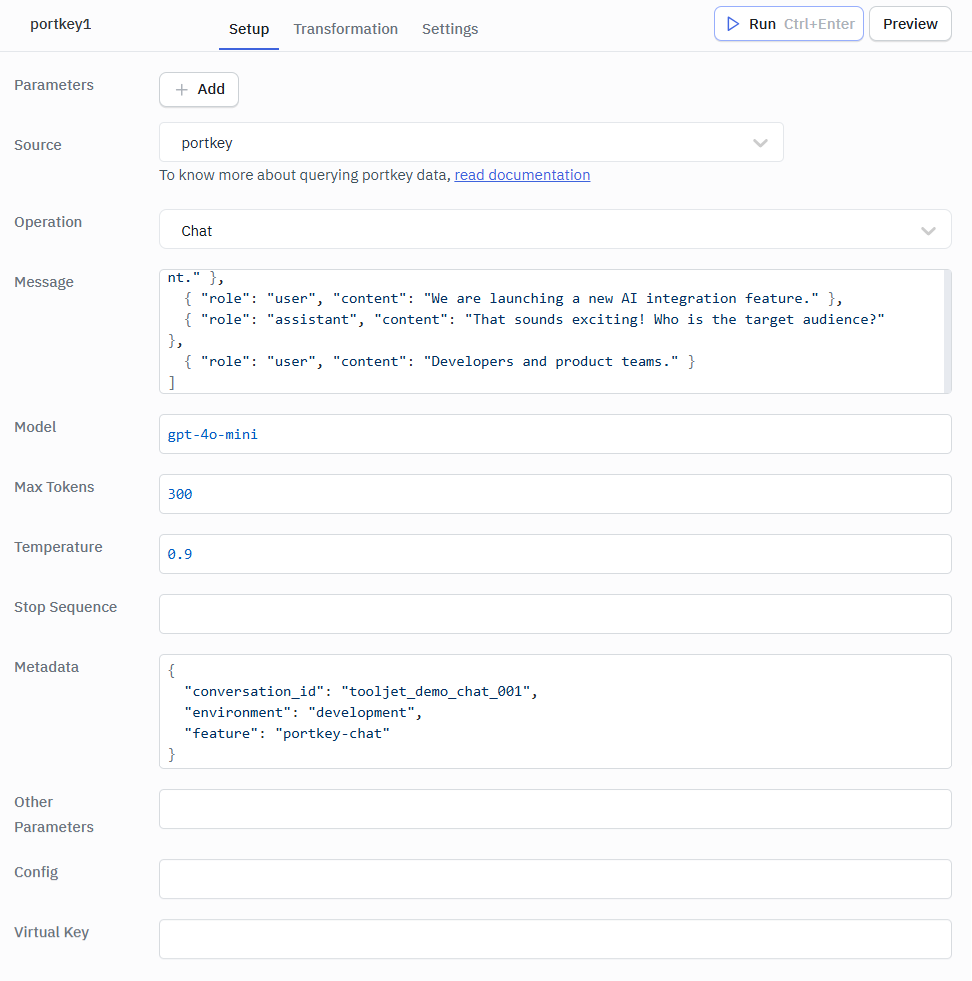Image resolution: width=972 pixels, height=981 pixels.
Task: Expand the Operation dropdown chevron
Action: 928,230
